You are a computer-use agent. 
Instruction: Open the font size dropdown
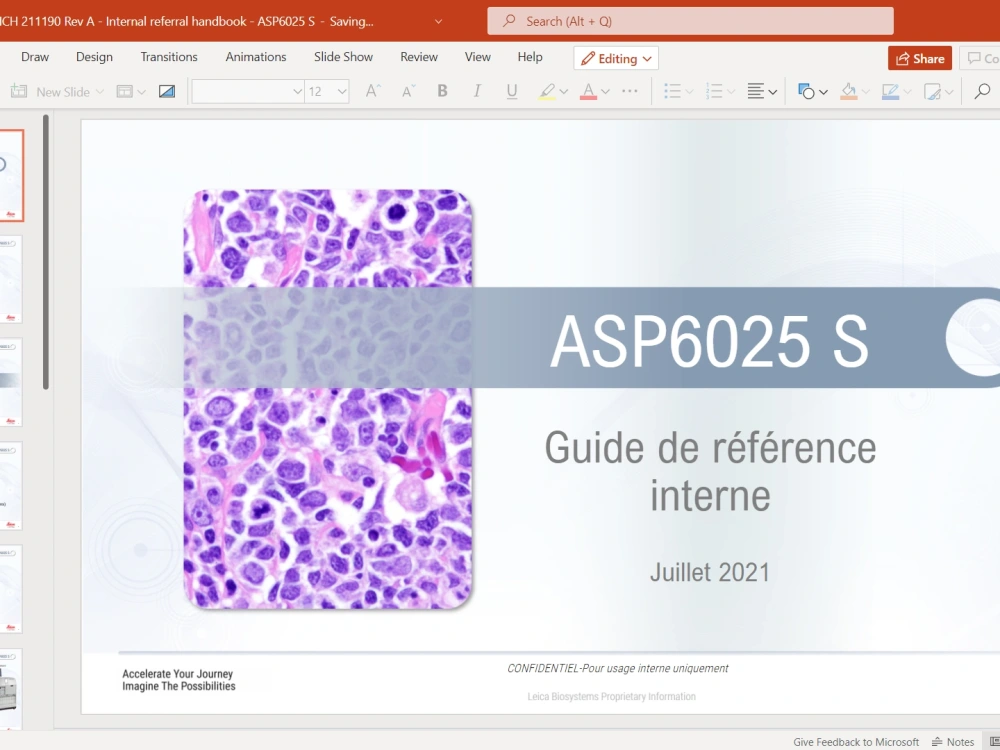pyautogui.click(x=342, y=92)
